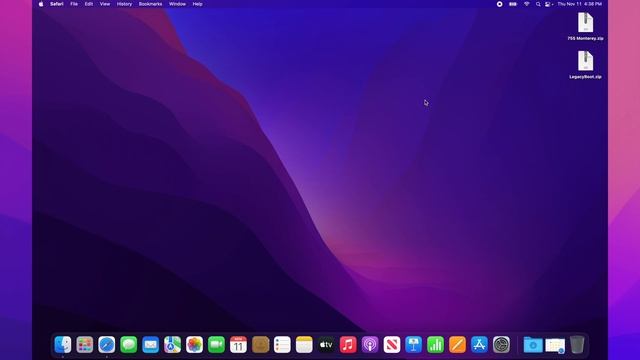Open the Notes app in the Dock

tap(304, 345)
